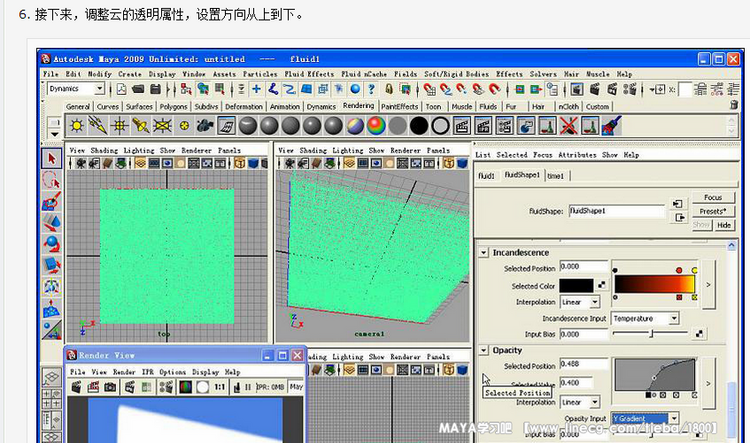This screenshot has height=443, width=750.
Task: Open the Opacity ramp in larger editor
Action: pos(708,383)
